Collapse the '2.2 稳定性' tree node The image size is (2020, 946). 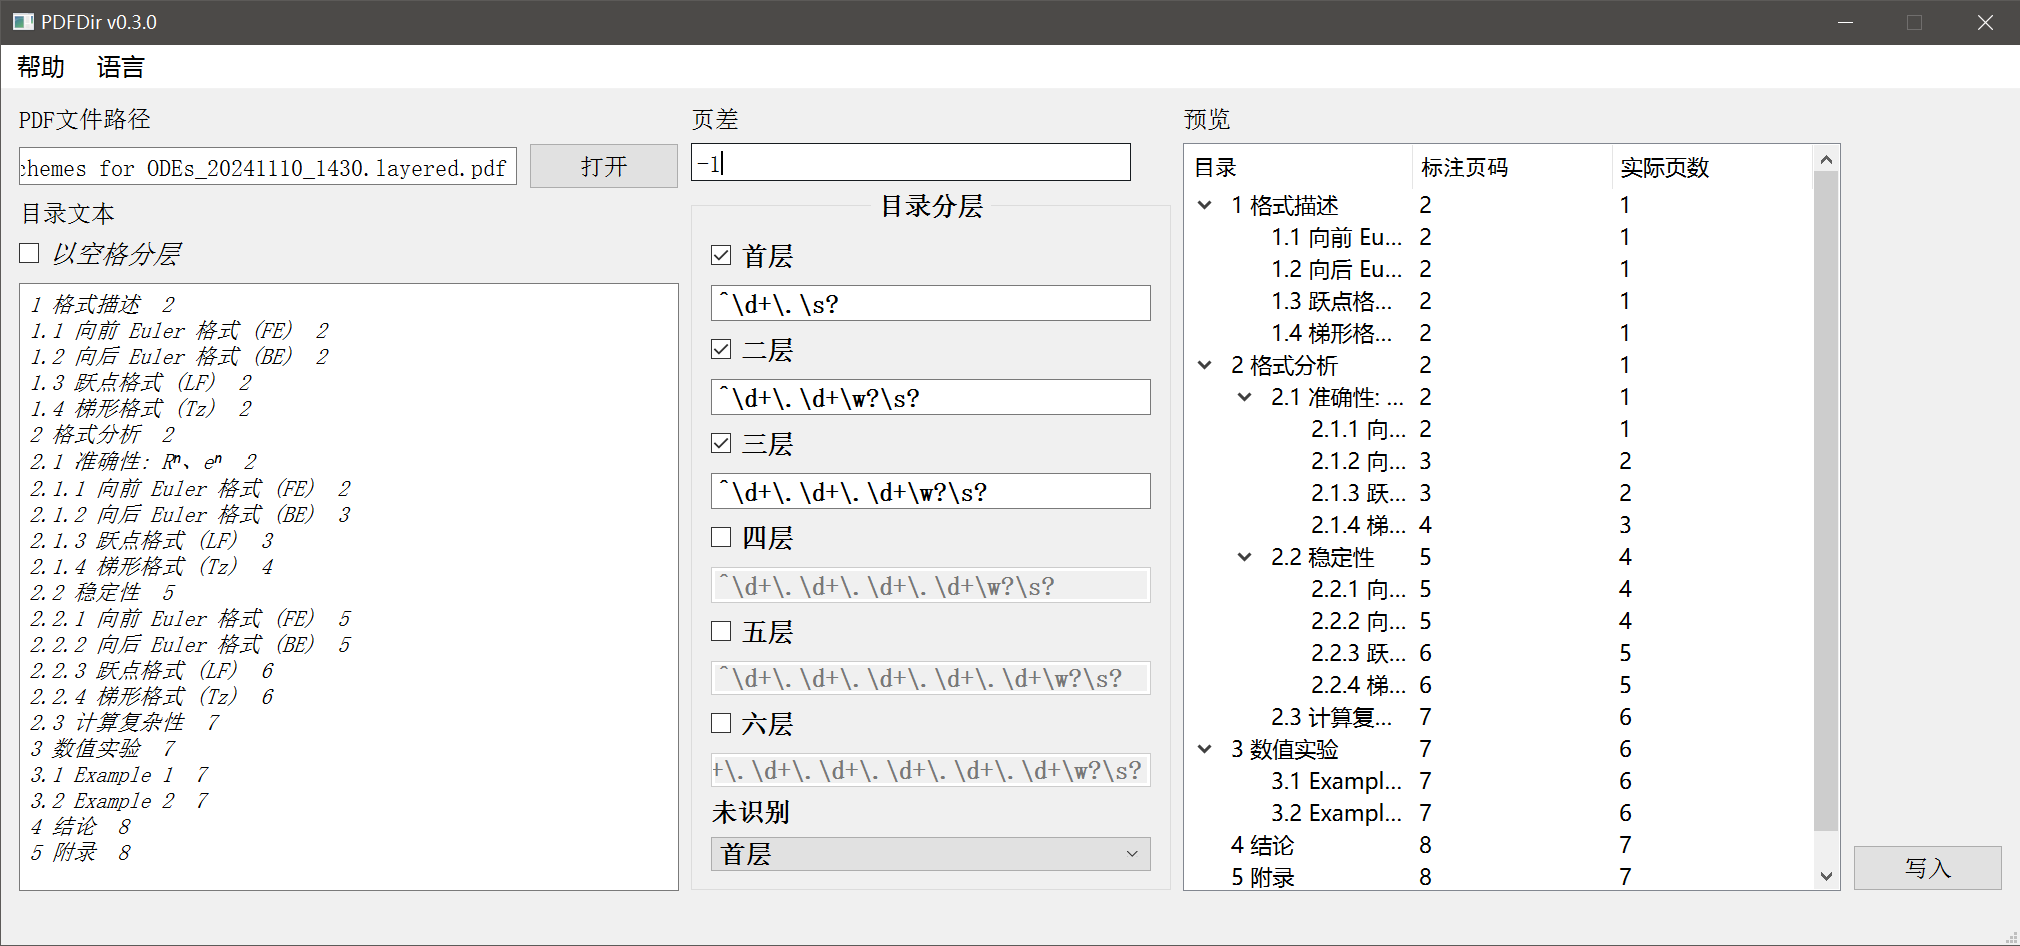coord(1245,557)
